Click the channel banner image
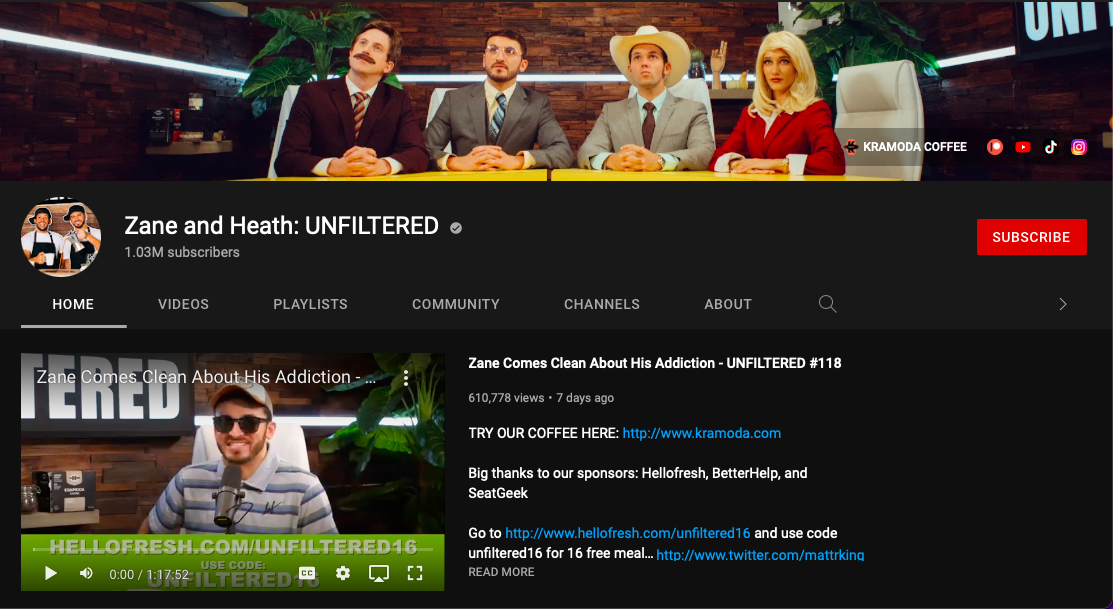Screen dimensions: 1113x609 556,90
